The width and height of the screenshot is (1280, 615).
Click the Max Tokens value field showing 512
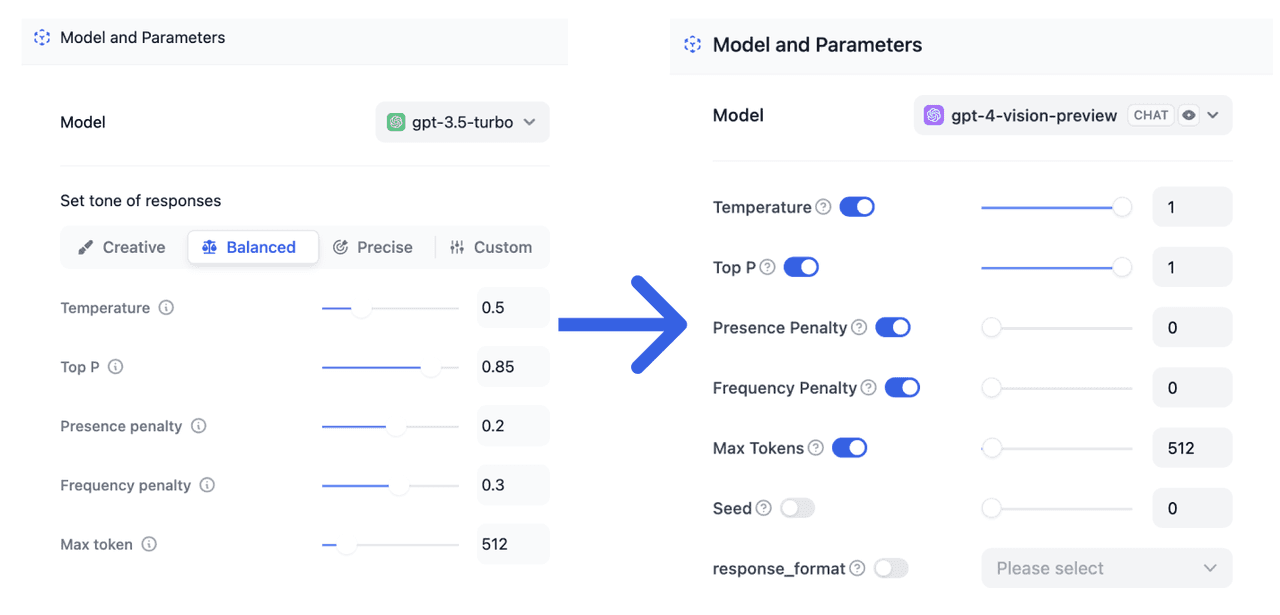[x=1192, y=448]
